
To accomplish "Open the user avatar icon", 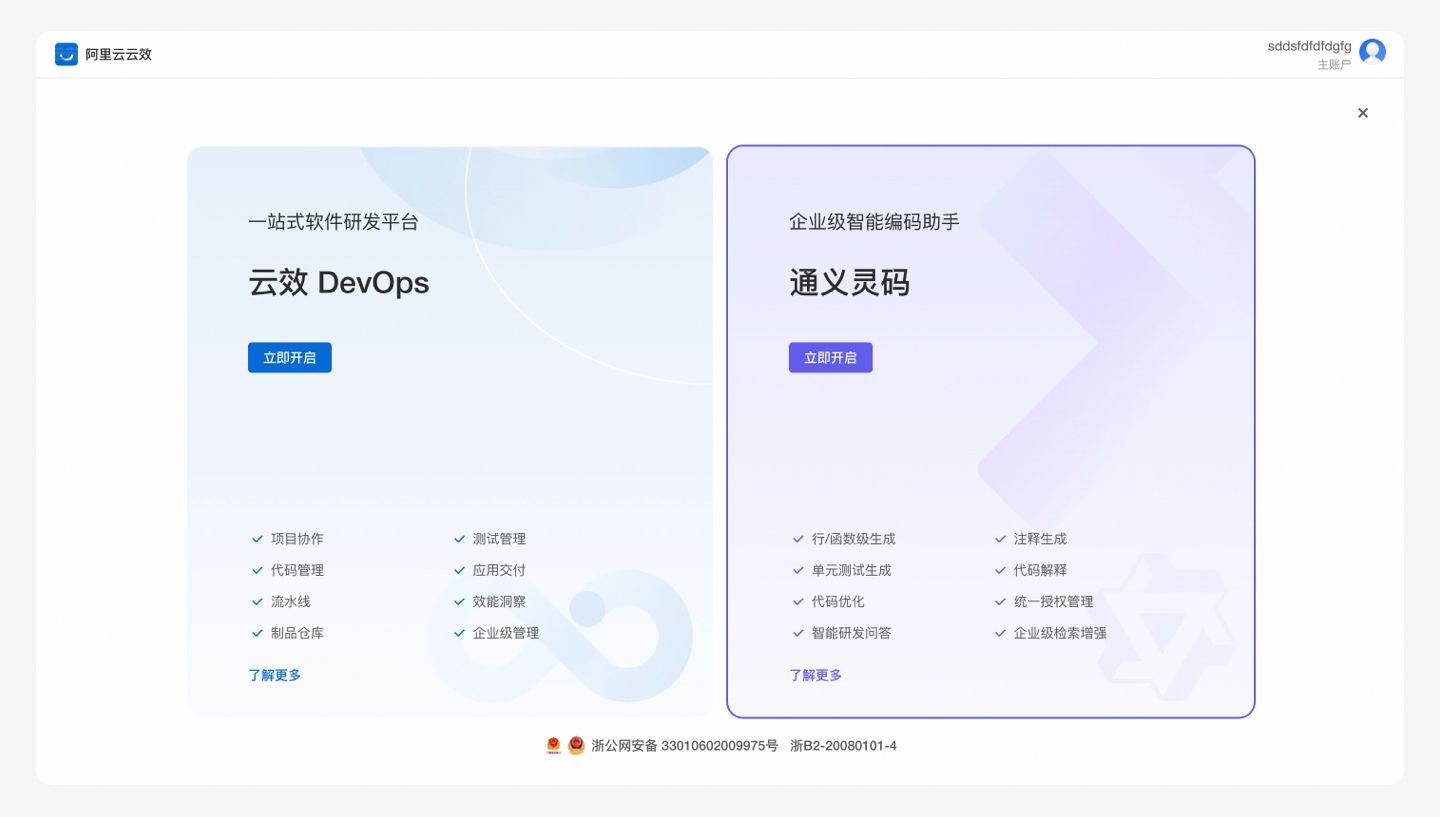I will pyautogui.click(x=1372, y=52).
